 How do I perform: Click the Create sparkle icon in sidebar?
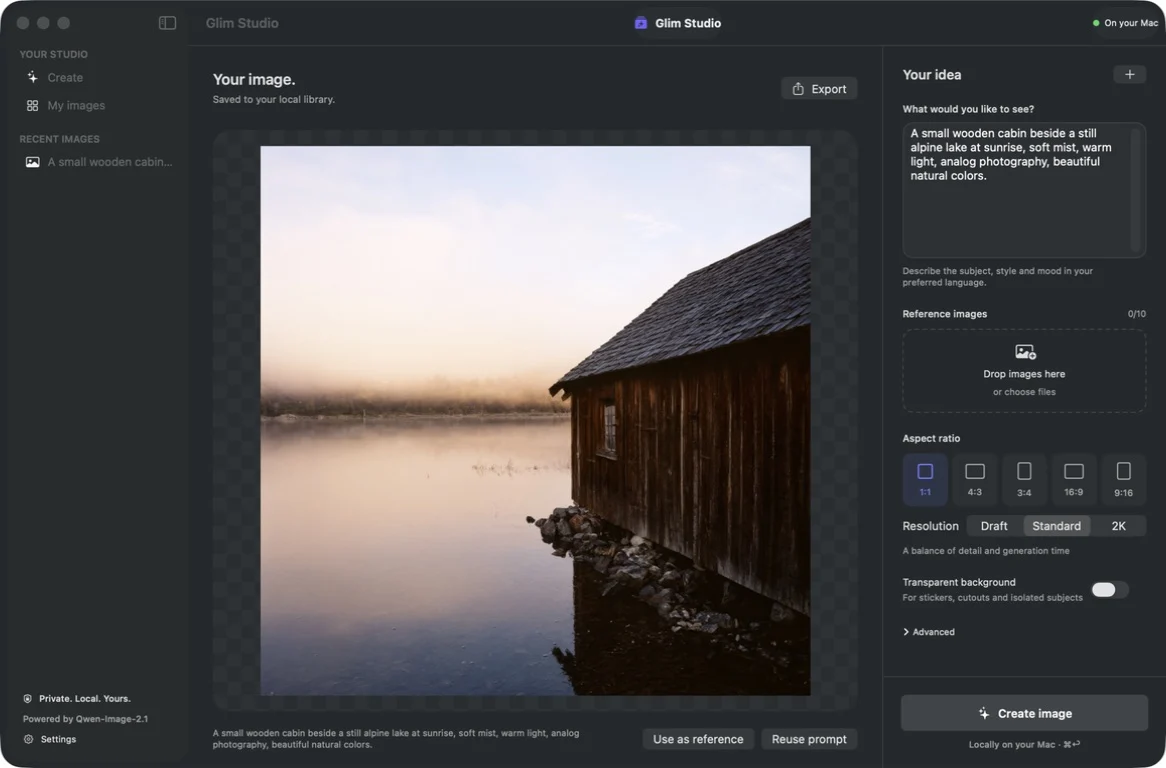click(32, 77)
